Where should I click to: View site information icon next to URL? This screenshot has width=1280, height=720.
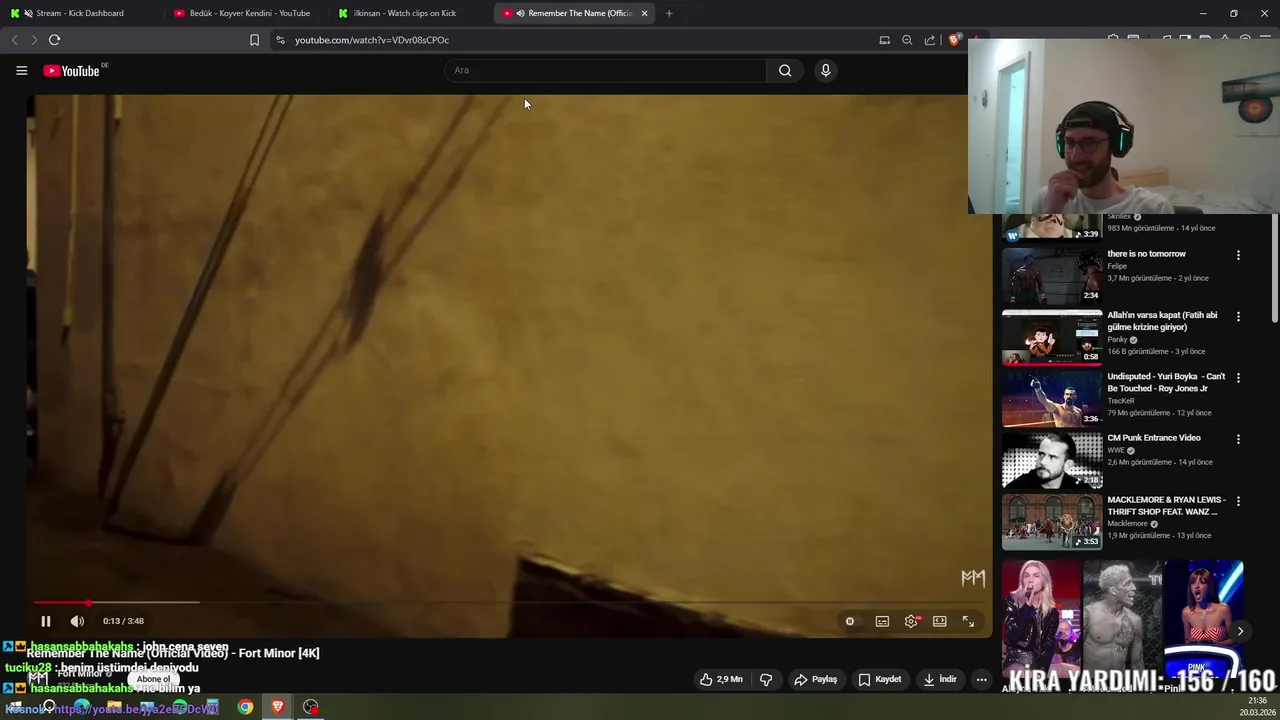[280, 40]
